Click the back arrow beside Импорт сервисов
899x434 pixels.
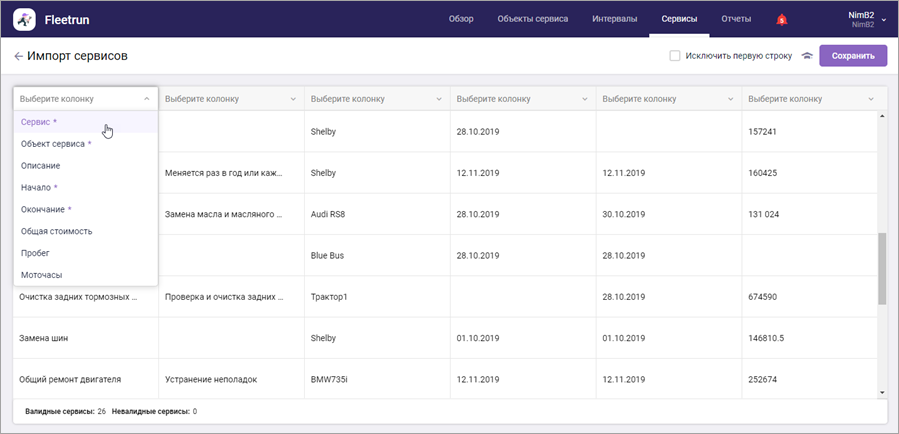click(x=18, y=57)
